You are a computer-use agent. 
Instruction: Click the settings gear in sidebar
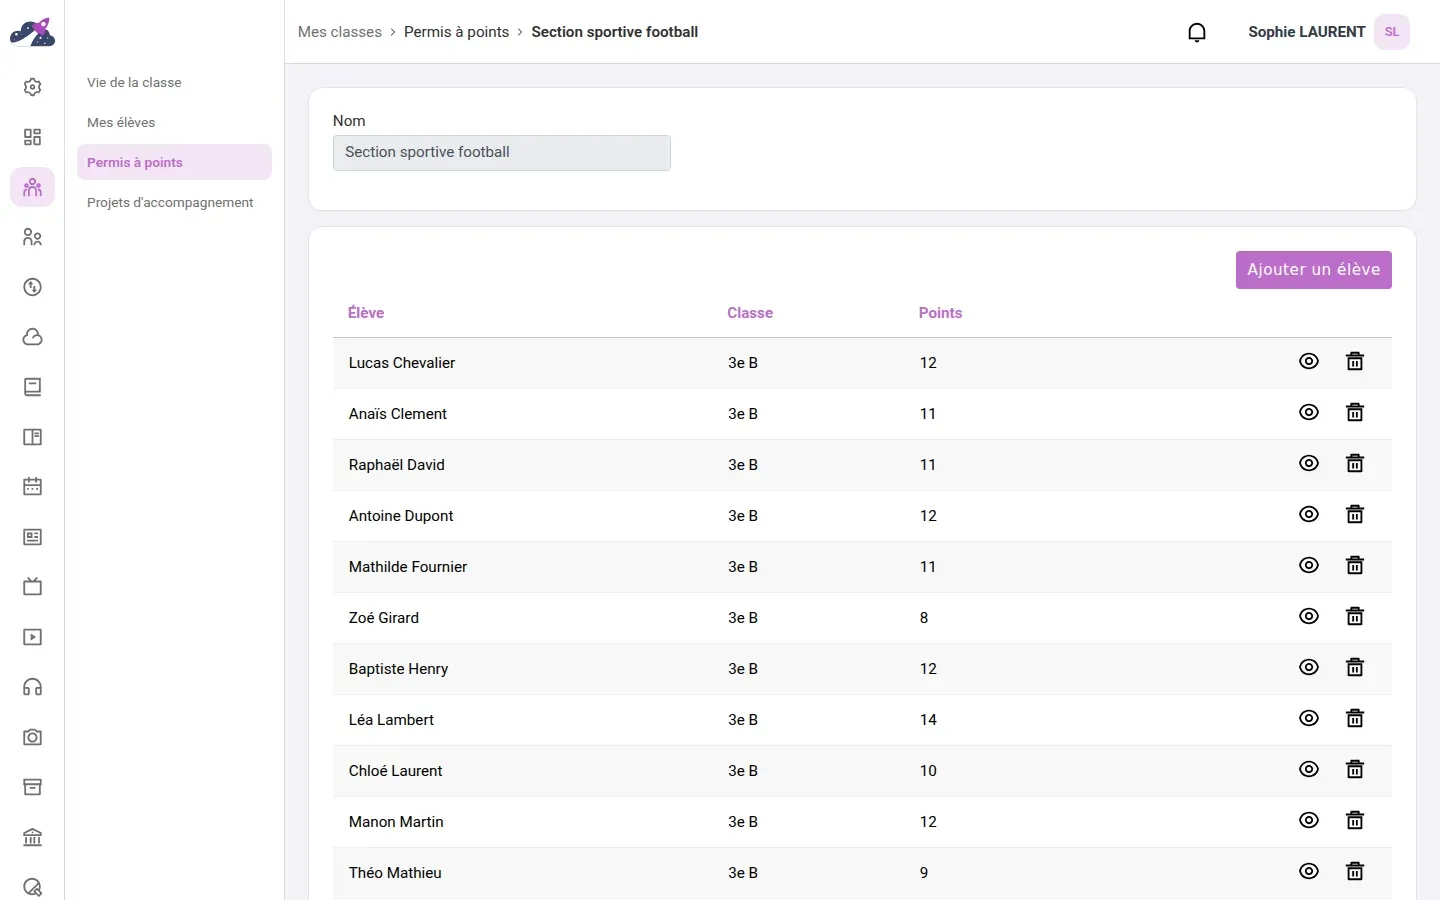(32, 87)
